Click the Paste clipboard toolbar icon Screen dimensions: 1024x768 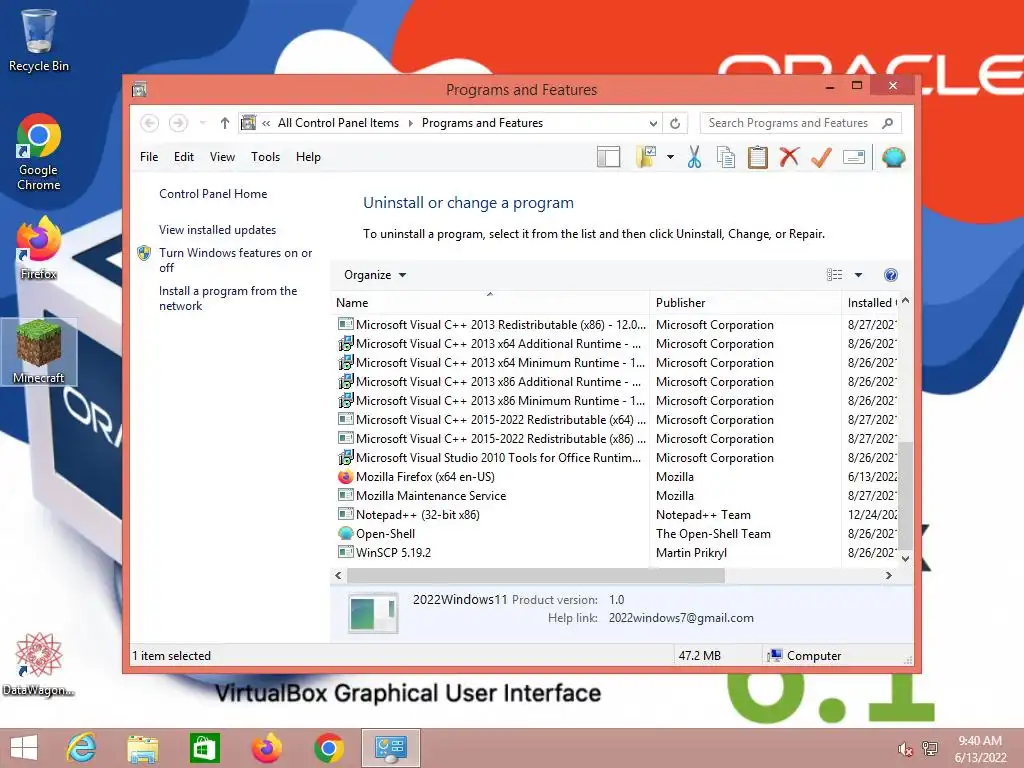click(758, 157)
